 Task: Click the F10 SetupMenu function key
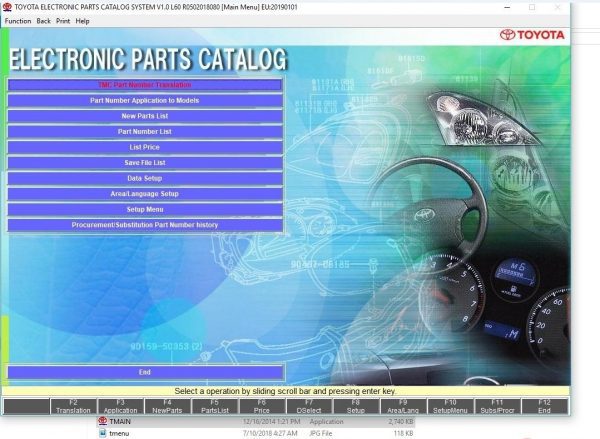[450, 406]
